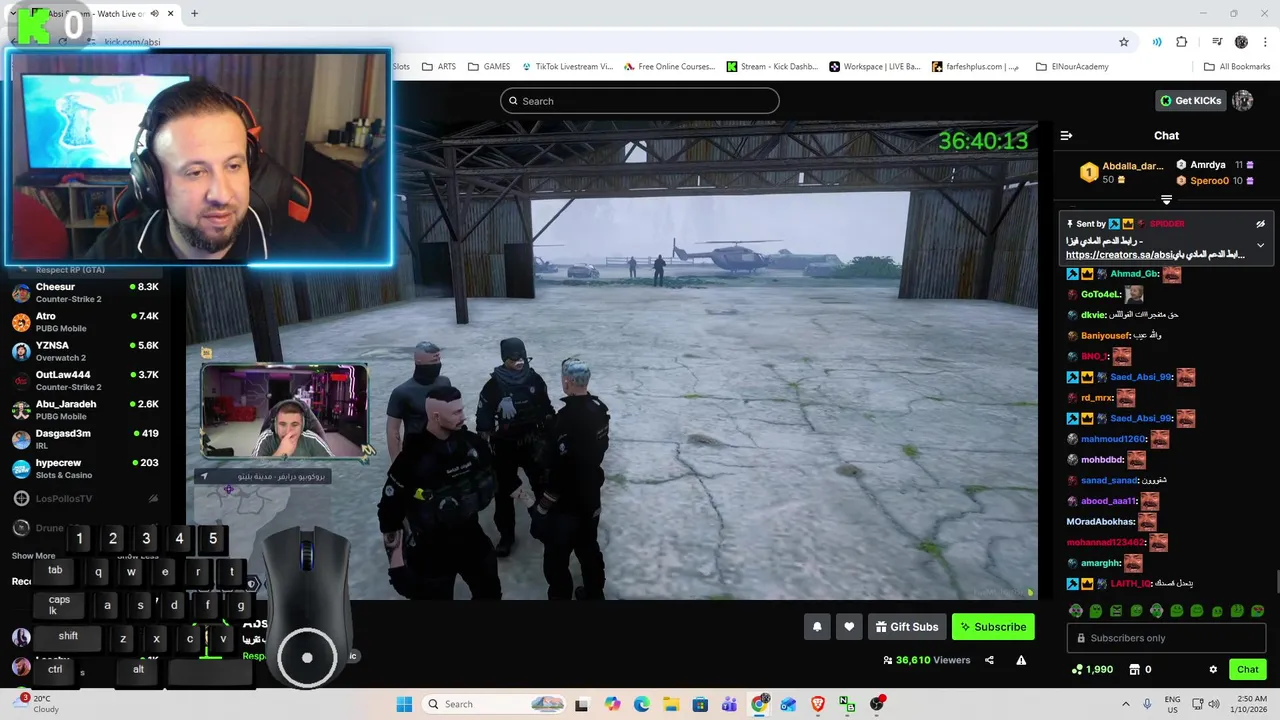Click the browser address bar
Image resolution: width=1280 pixels, height=720 pixels.
(x=600, y=42)
